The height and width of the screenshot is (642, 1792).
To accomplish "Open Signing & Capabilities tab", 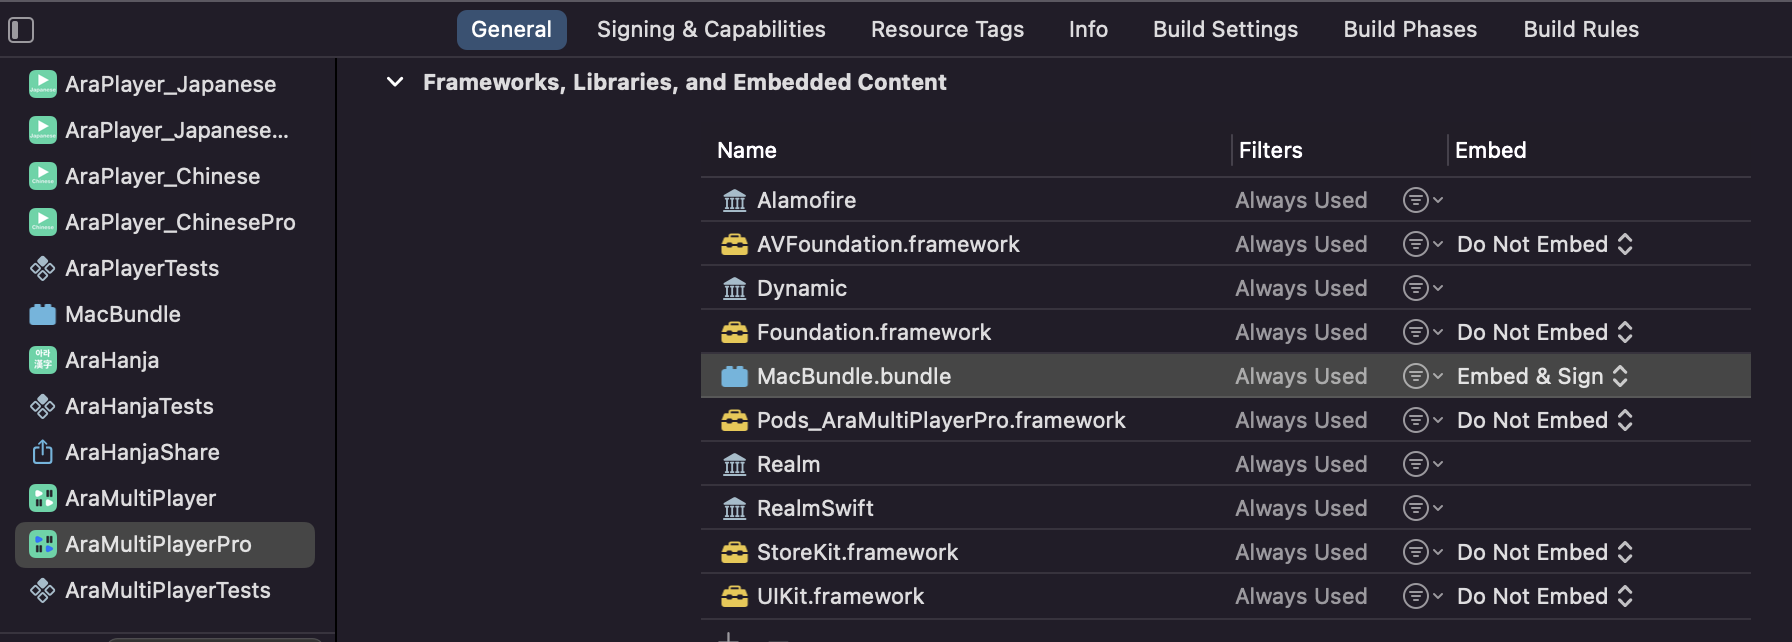I will click(x=711, y=30).
